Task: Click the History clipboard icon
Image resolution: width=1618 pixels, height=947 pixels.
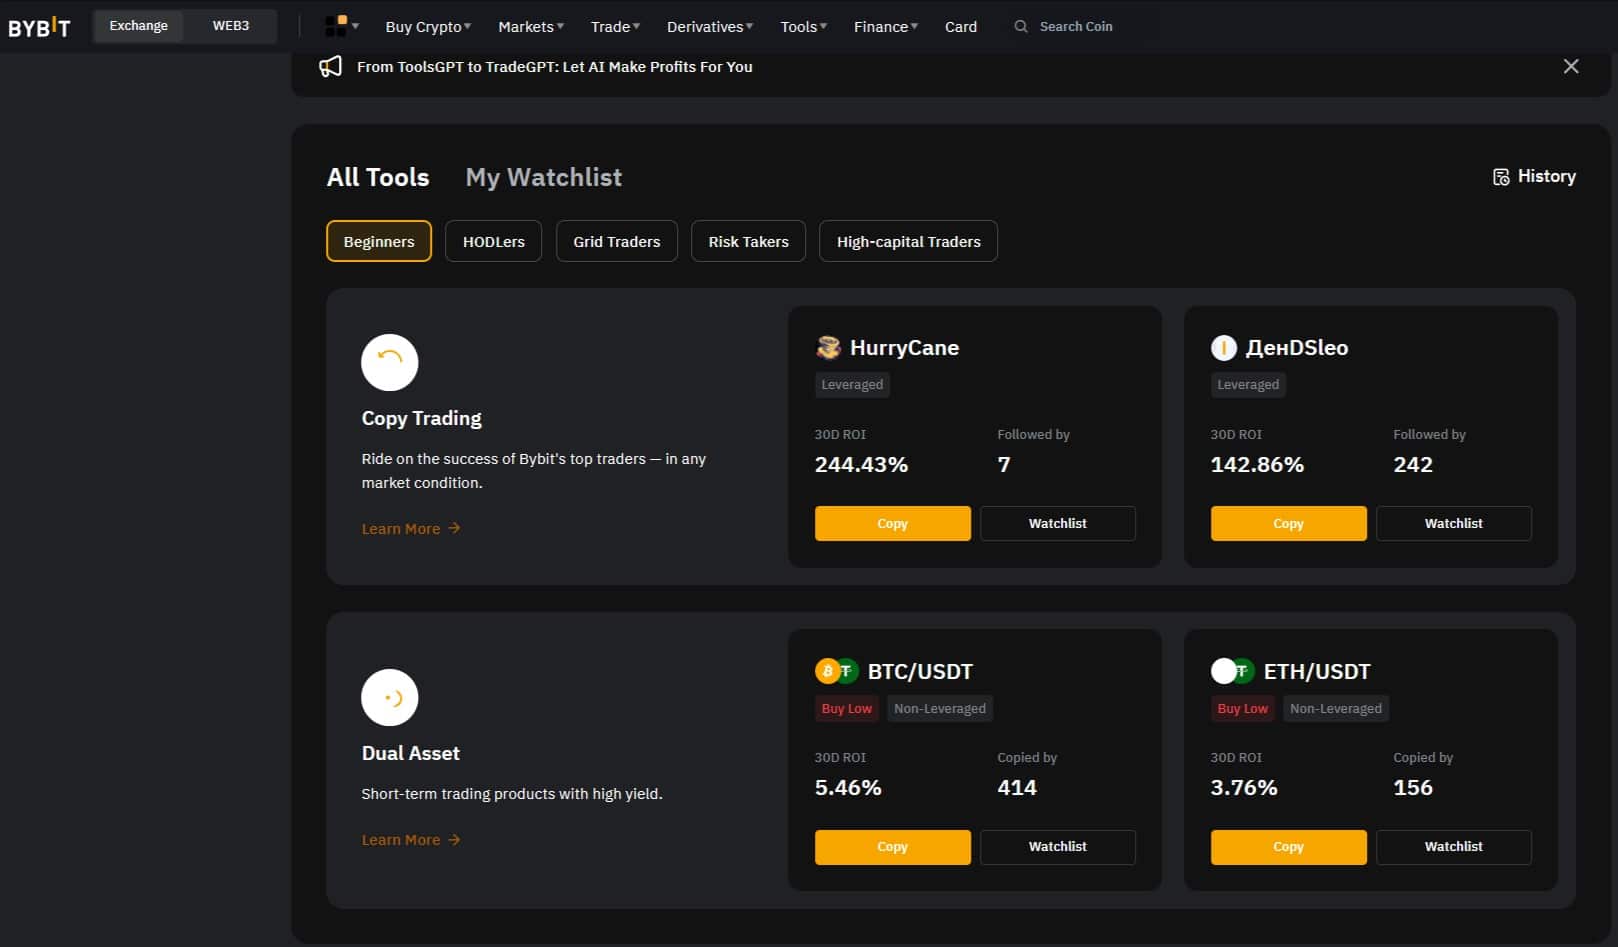Action: [1501, 177]
